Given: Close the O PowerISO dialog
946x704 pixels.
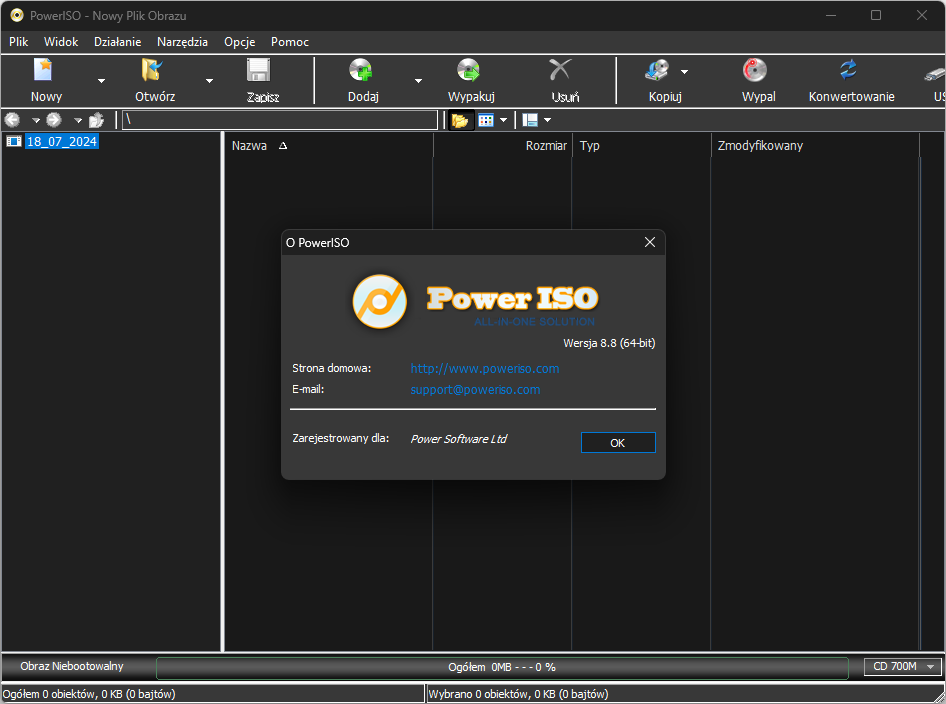Looking at the screenshot, I should [x=650, y=242].
